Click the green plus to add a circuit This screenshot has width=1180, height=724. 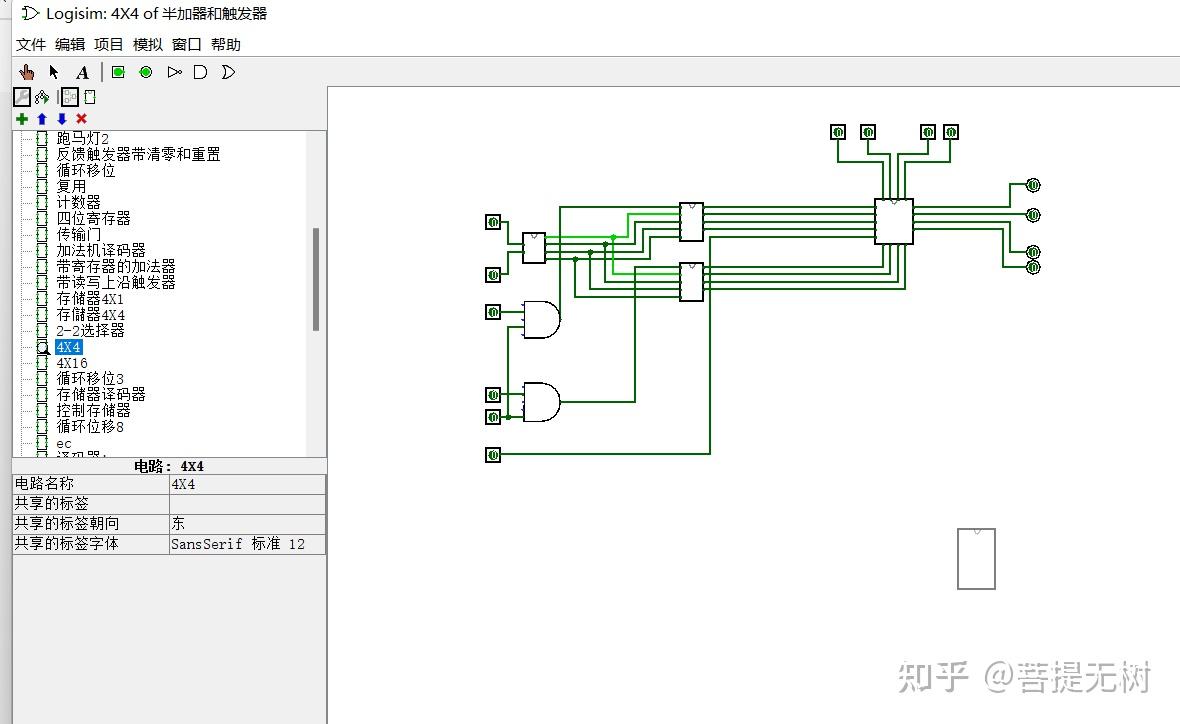[x=21, y=119]
